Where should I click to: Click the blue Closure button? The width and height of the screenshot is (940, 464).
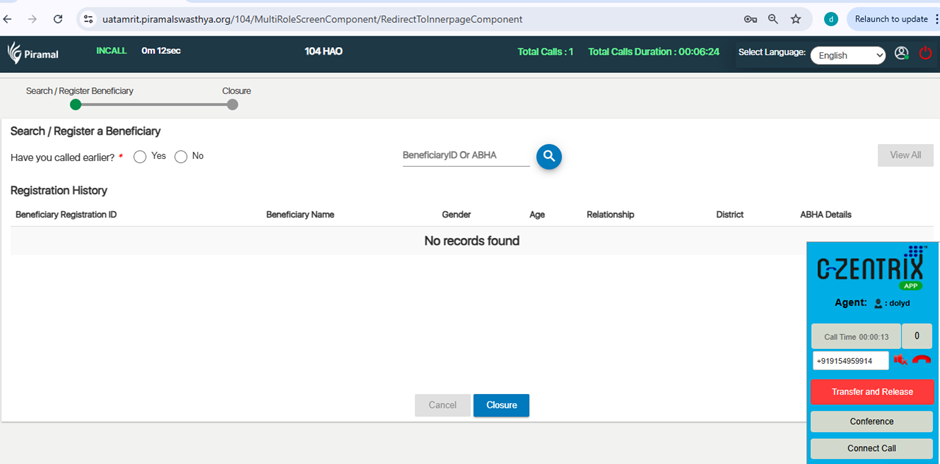501,405
